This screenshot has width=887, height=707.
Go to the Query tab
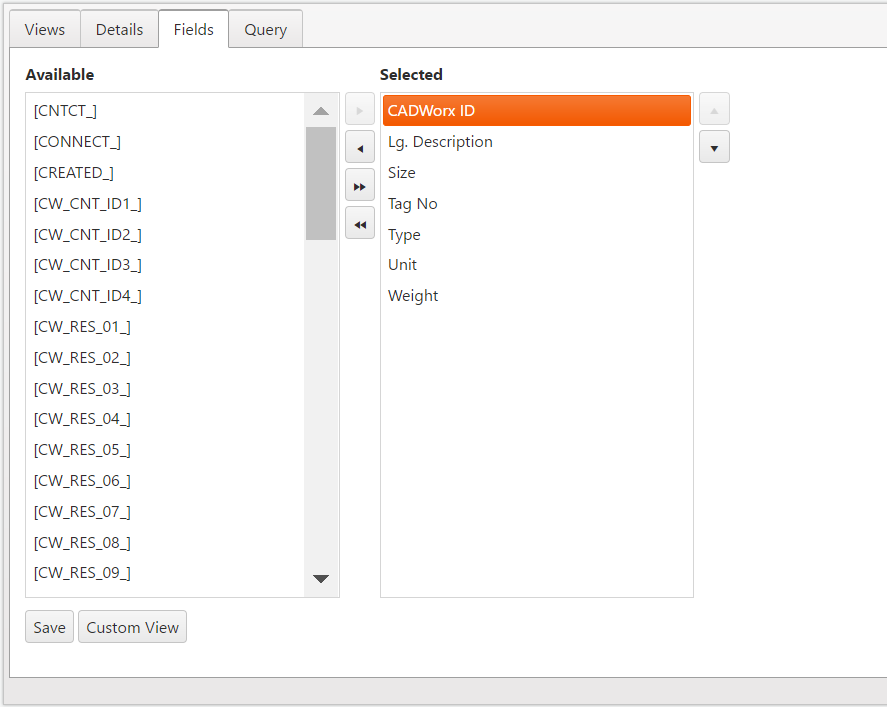click(x=265, y=29)
